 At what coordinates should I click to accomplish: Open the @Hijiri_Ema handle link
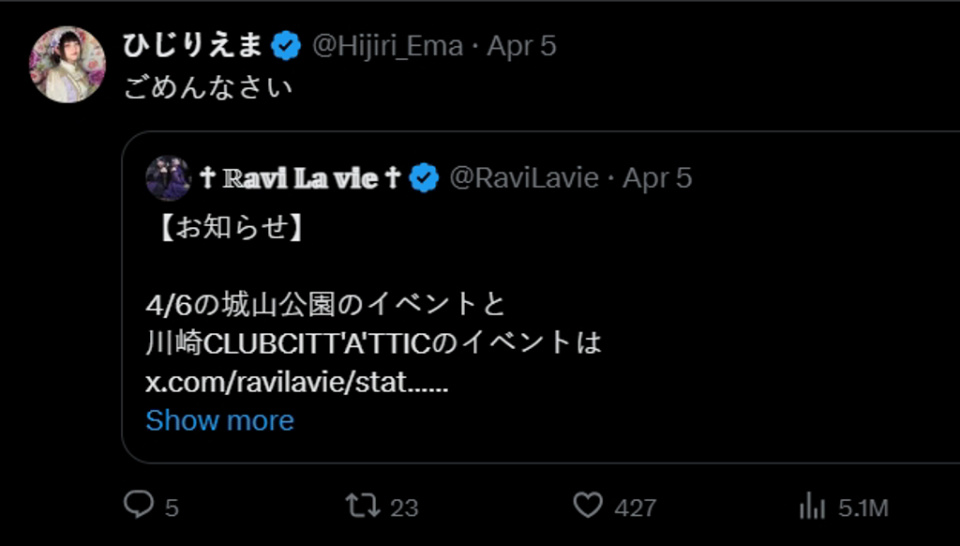(386, 46)
